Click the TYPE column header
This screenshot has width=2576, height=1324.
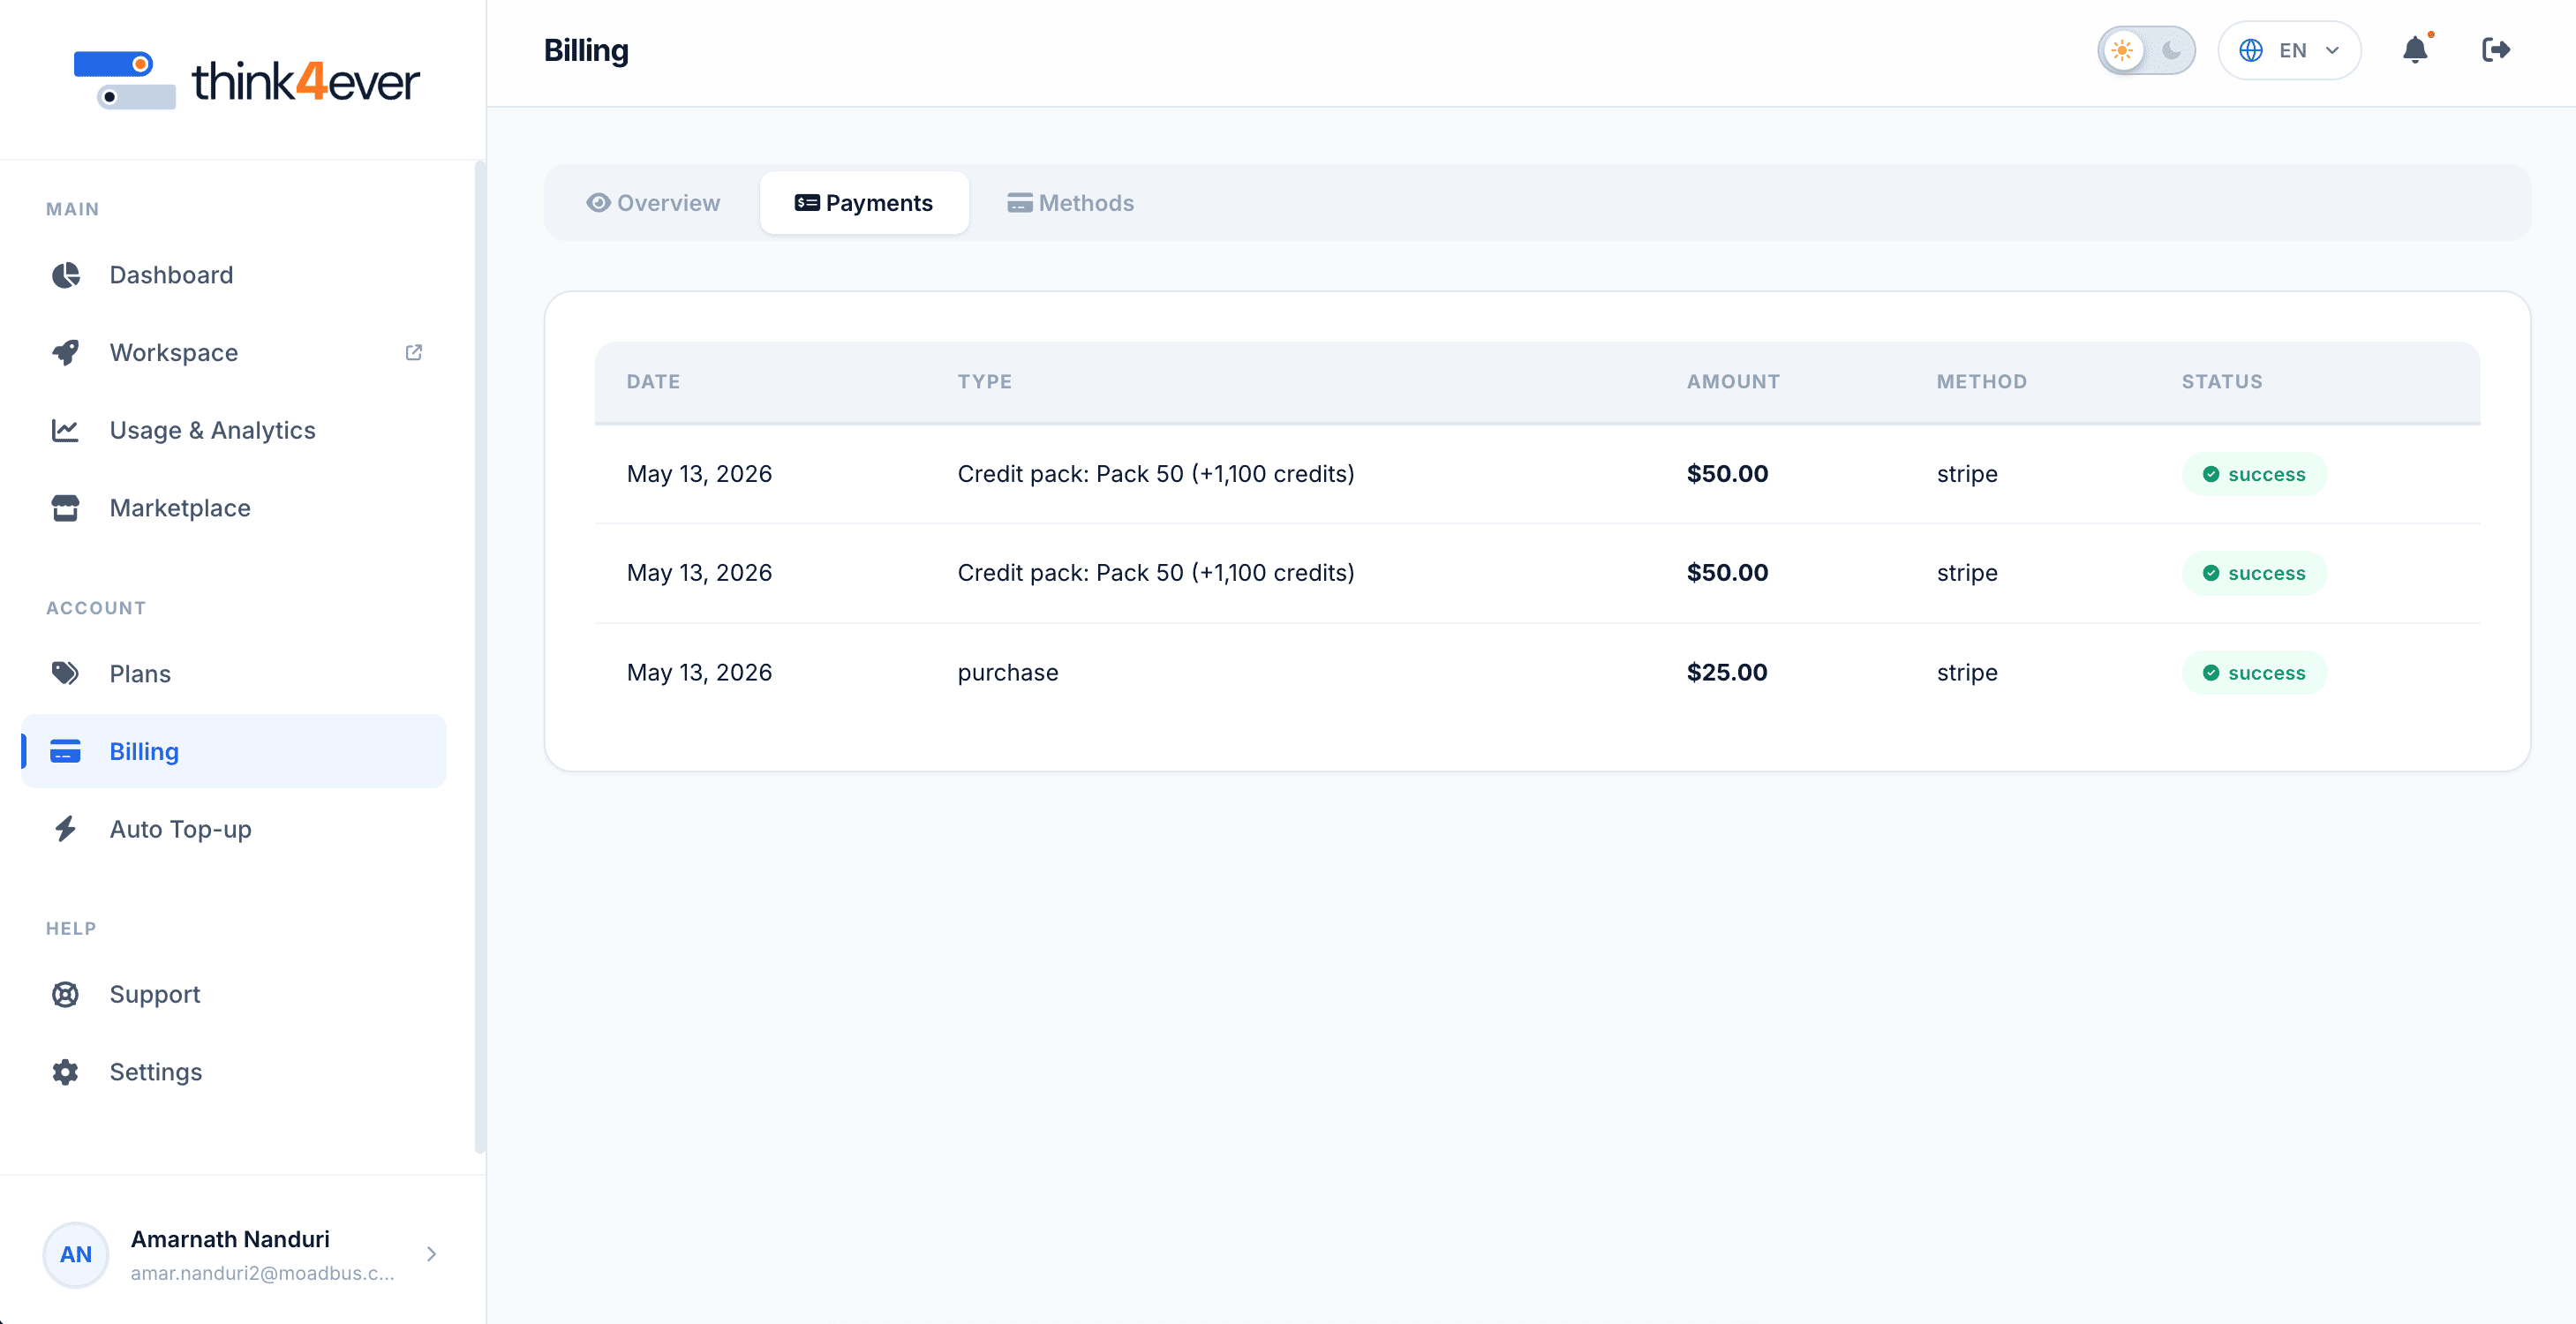(984, 381)
